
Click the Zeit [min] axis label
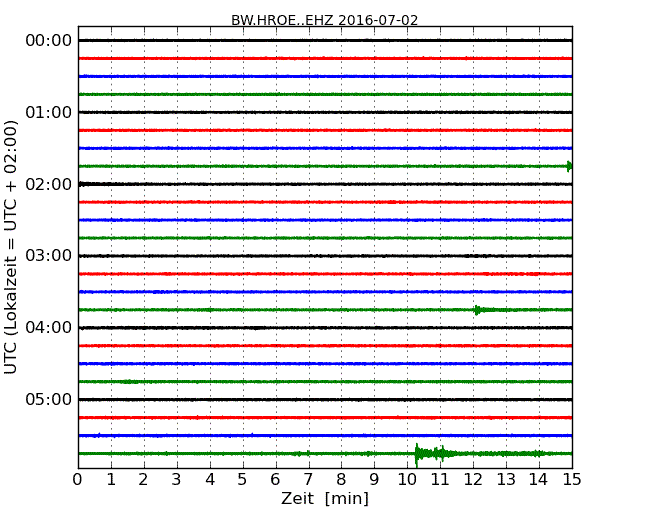pos(325,498)
